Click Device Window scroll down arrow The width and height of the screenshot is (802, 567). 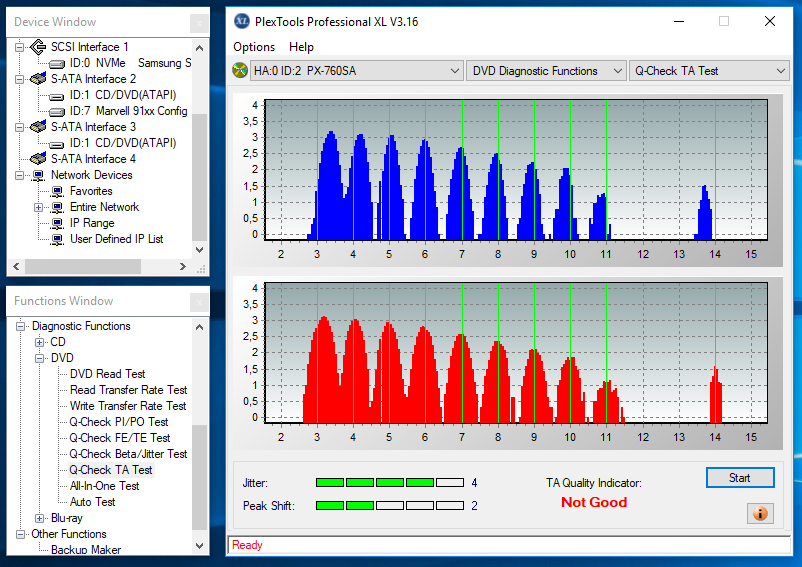(199, 250)
